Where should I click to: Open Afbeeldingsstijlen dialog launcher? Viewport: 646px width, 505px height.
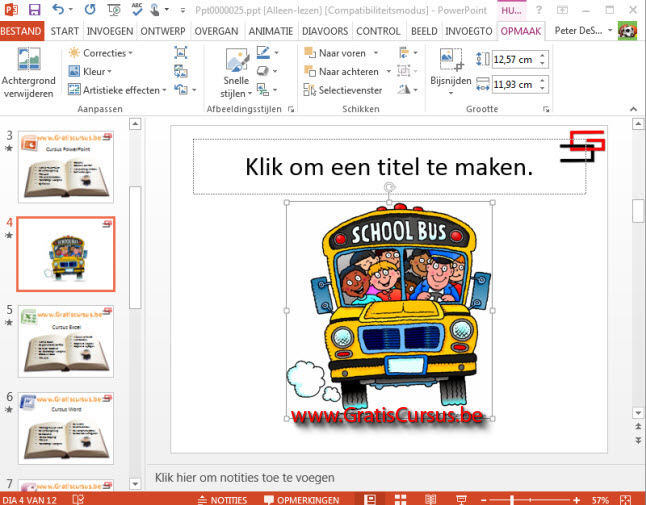coord(291,109)
